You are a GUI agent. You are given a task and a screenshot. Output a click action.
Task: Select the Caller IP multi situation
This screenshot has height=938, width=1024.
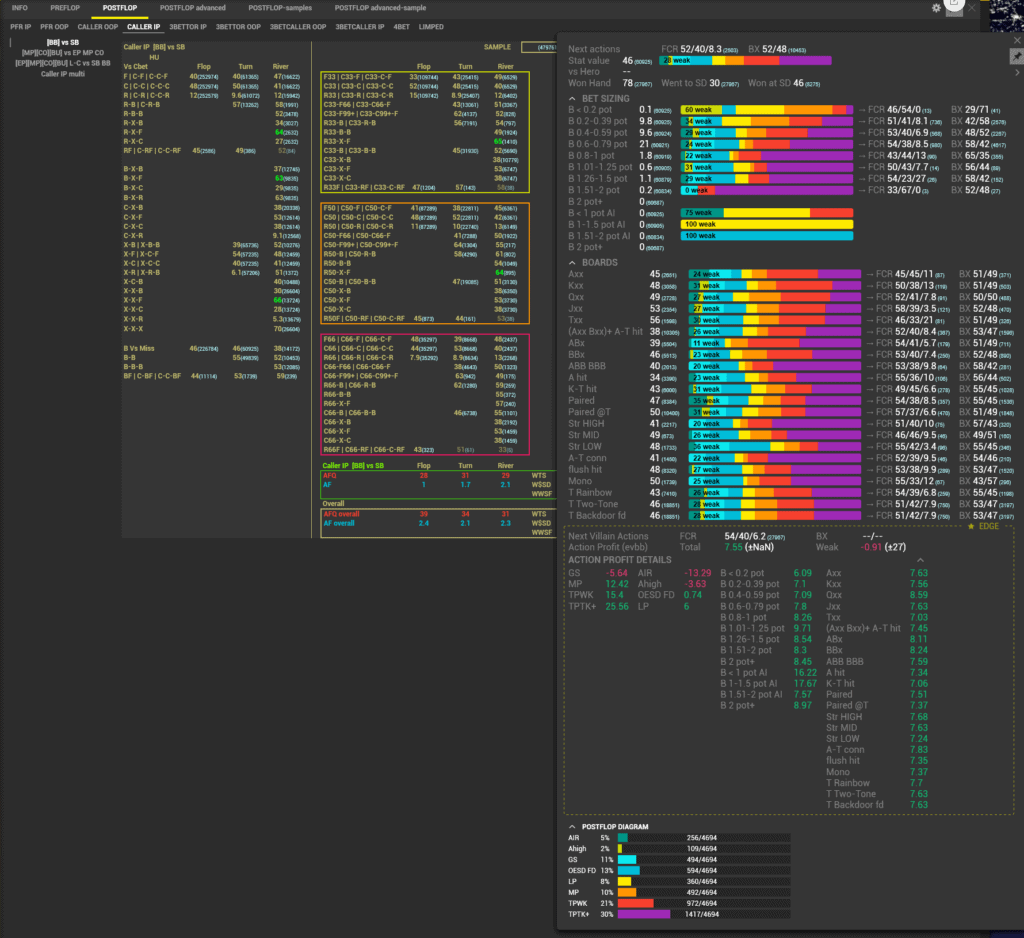tap(63, 74)
